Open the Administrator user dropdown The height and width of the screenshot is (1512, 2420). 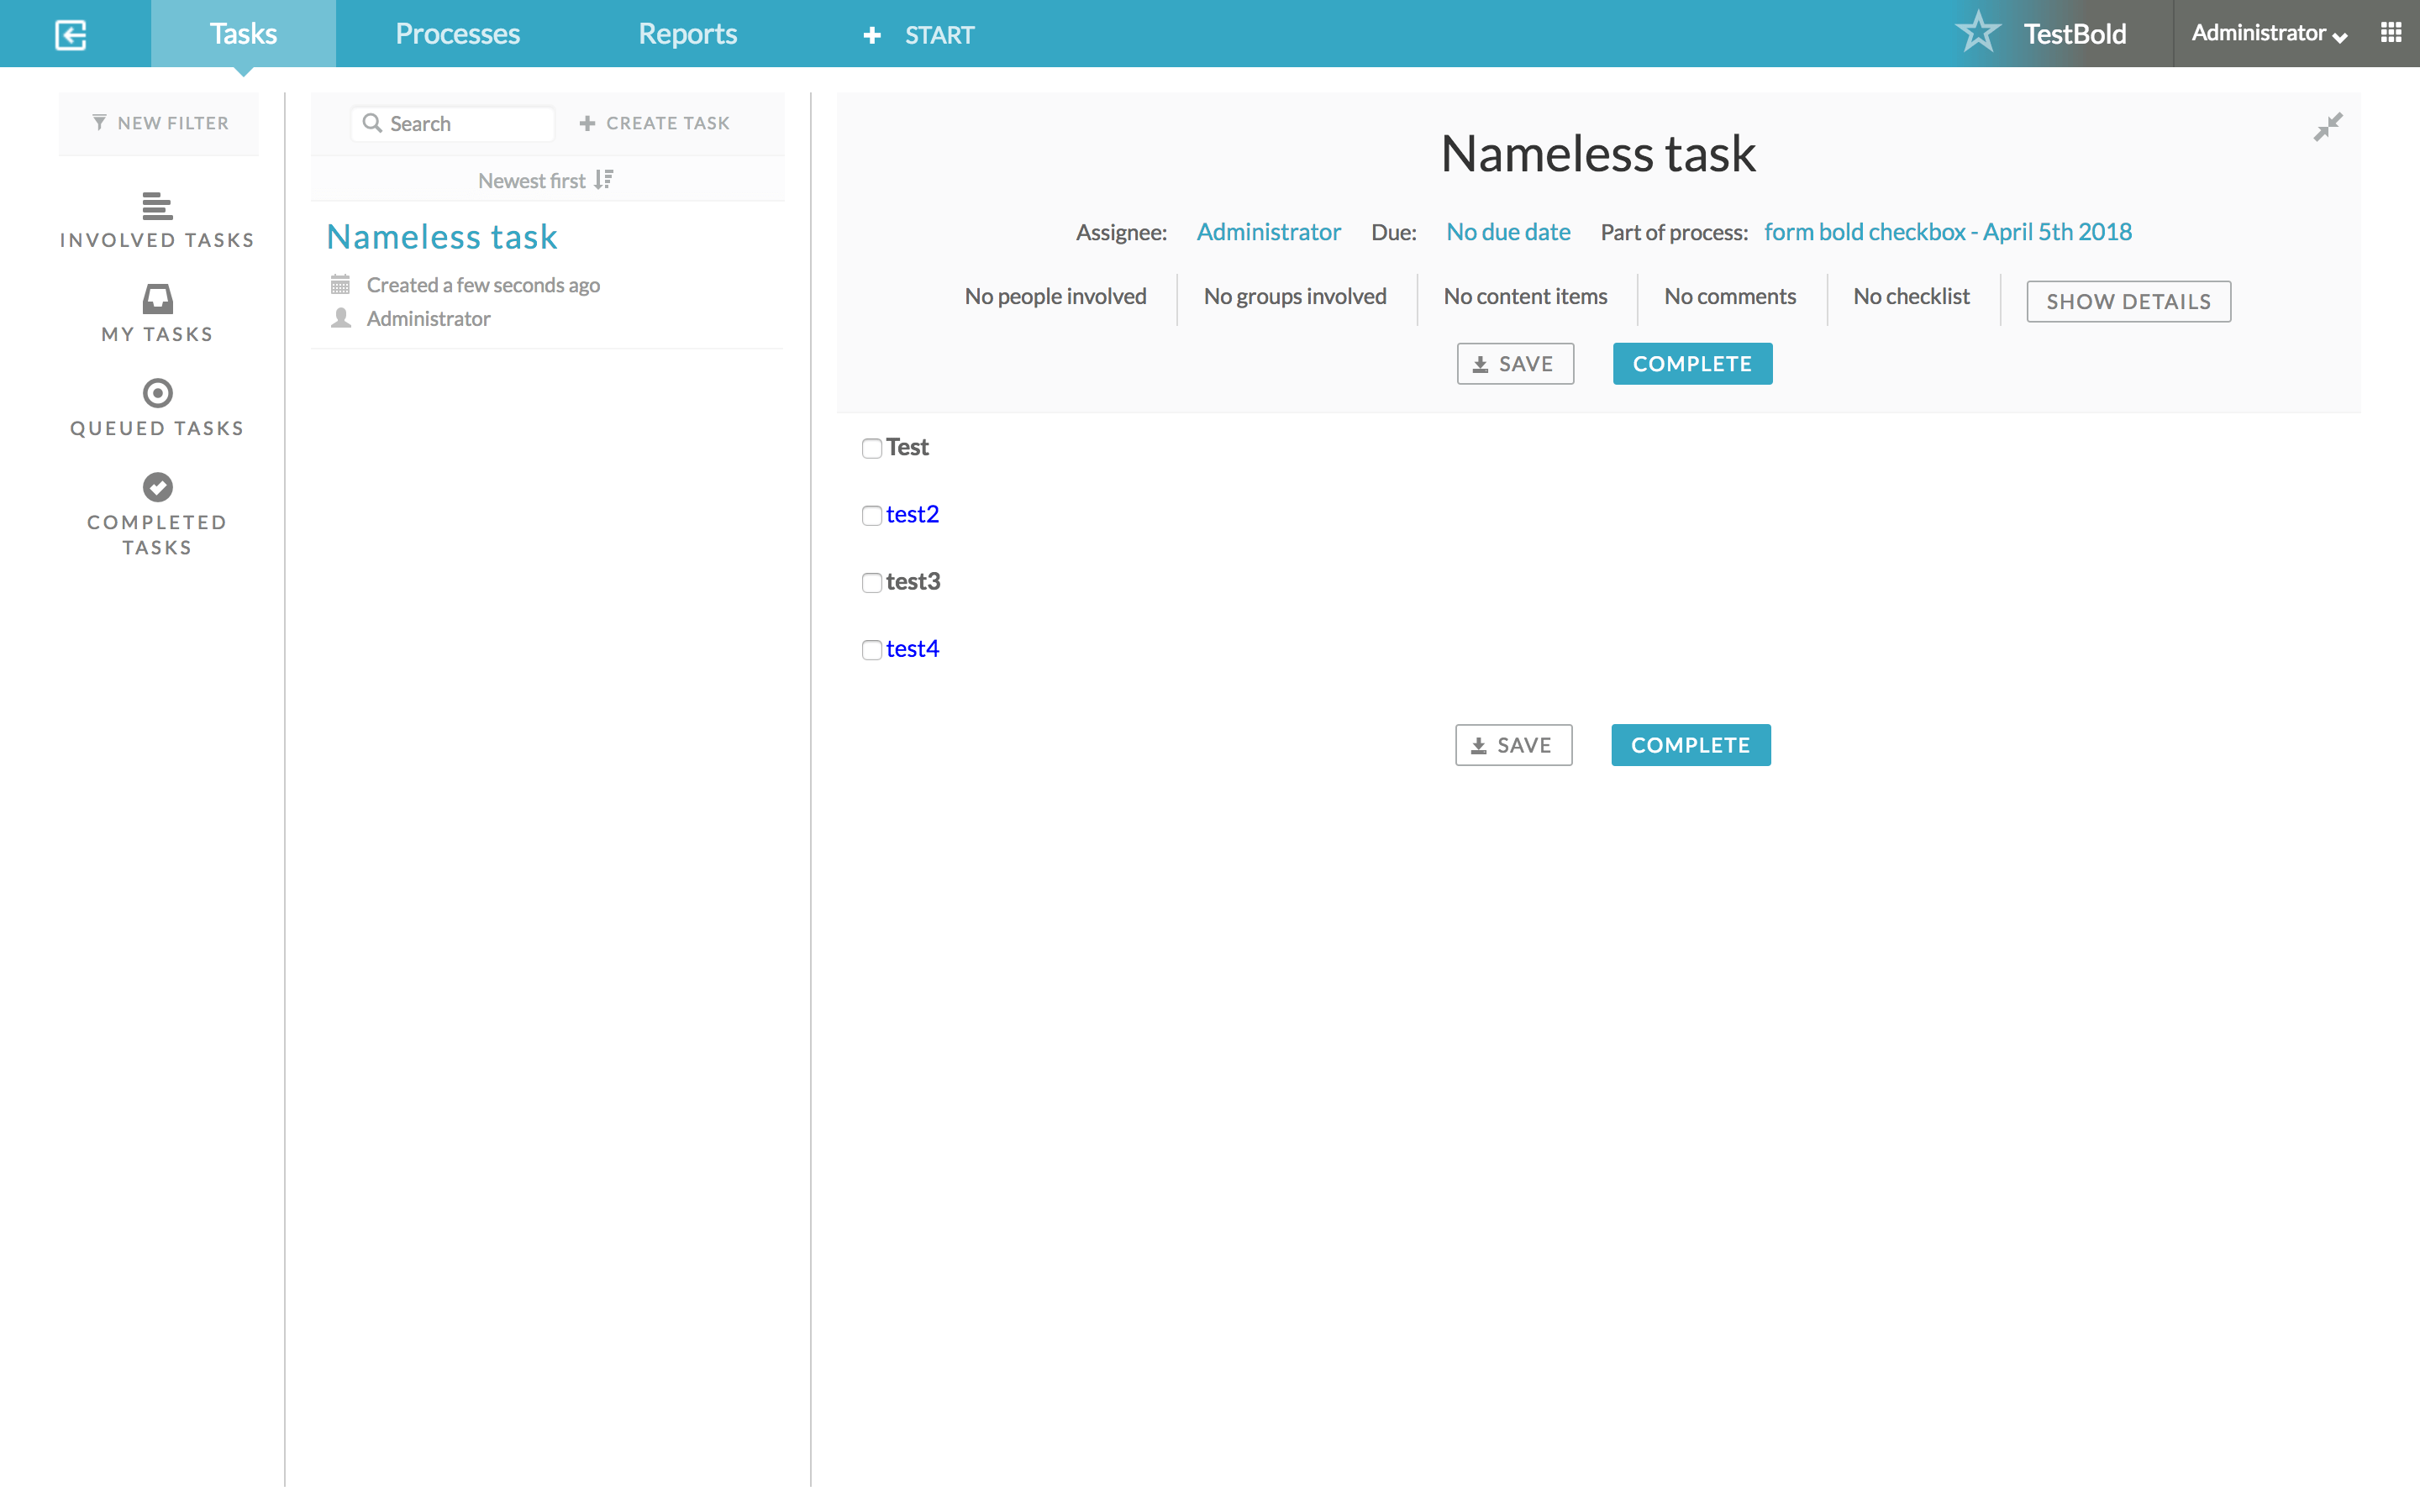click(x=2268, y=34)
